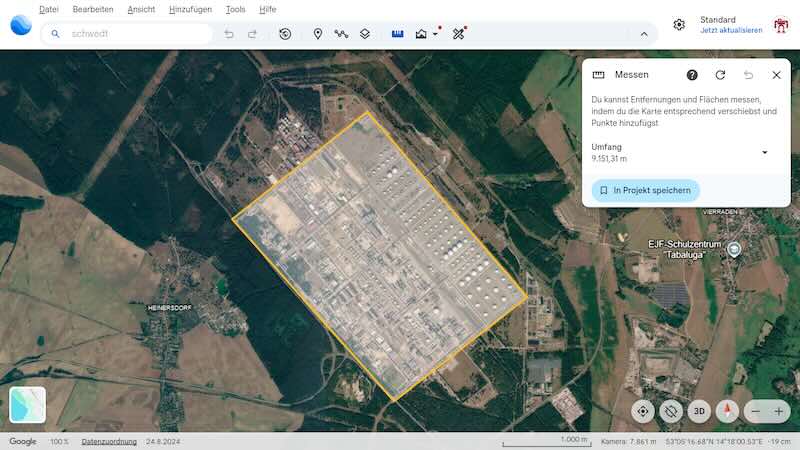
Task: Restart measurement with refresh icon
Action: coord(720,75)
